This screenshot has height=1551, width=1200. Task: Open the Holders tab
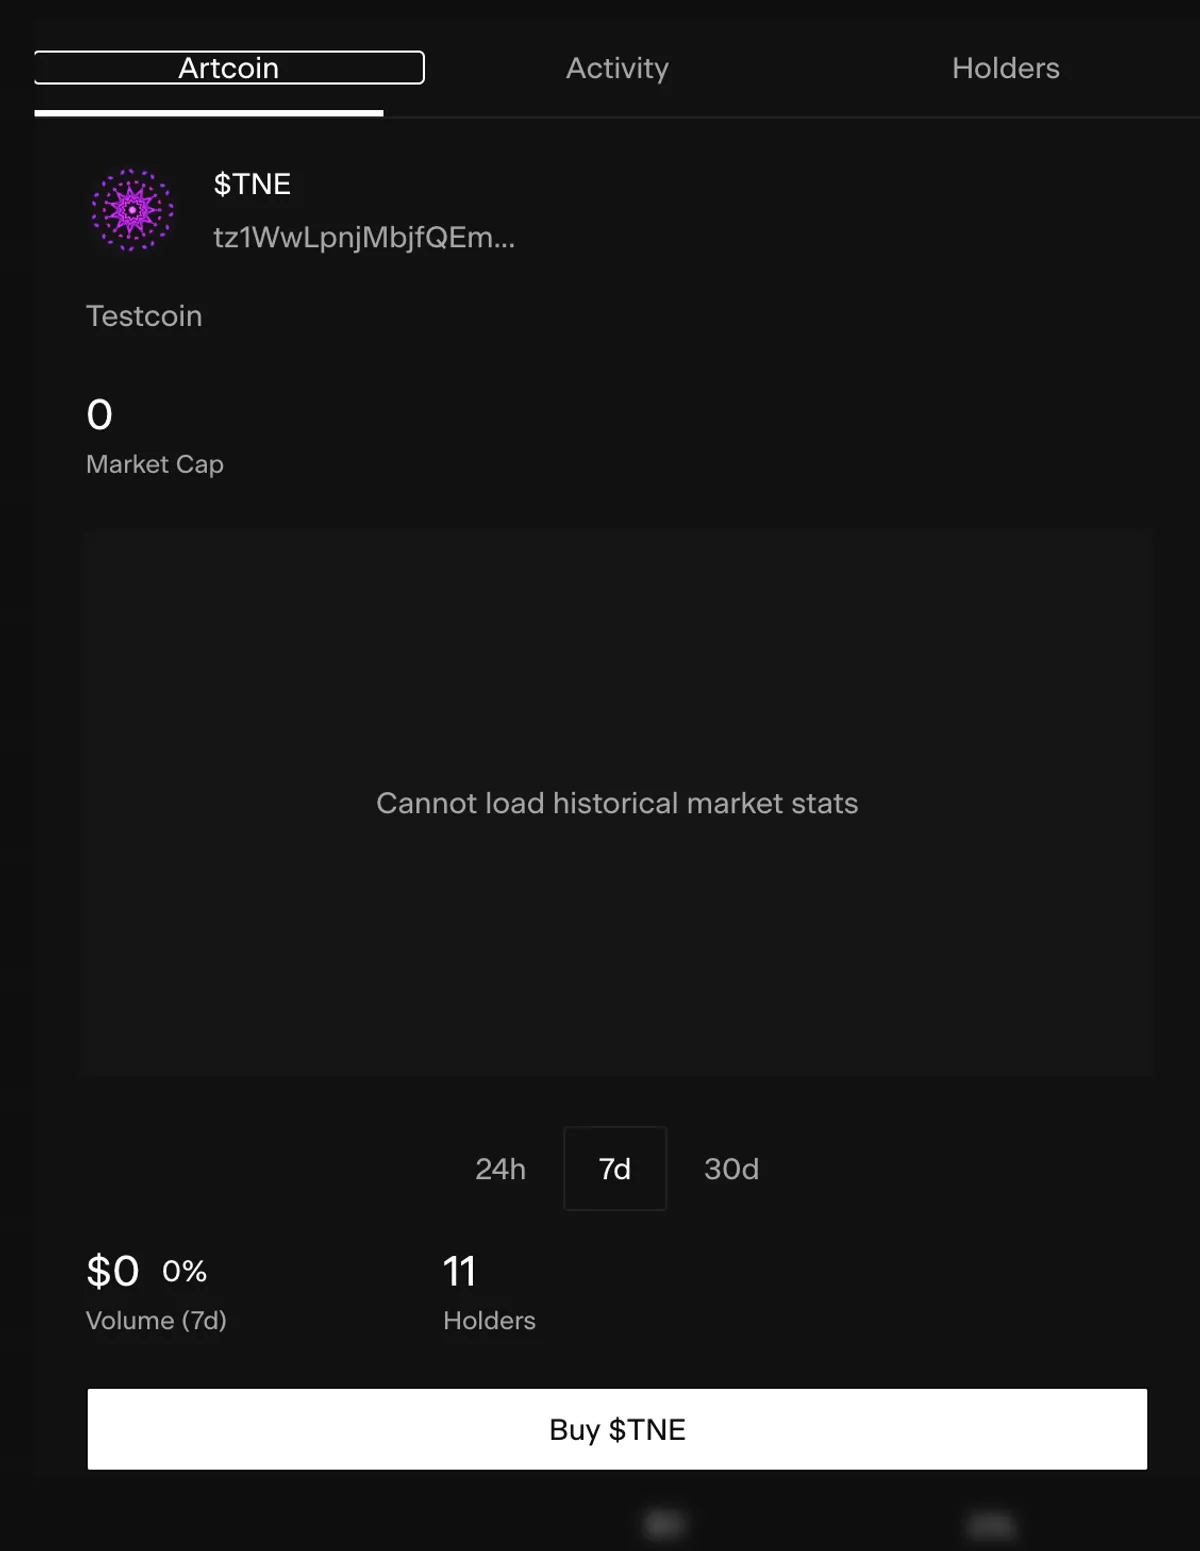click(1005, 68)
